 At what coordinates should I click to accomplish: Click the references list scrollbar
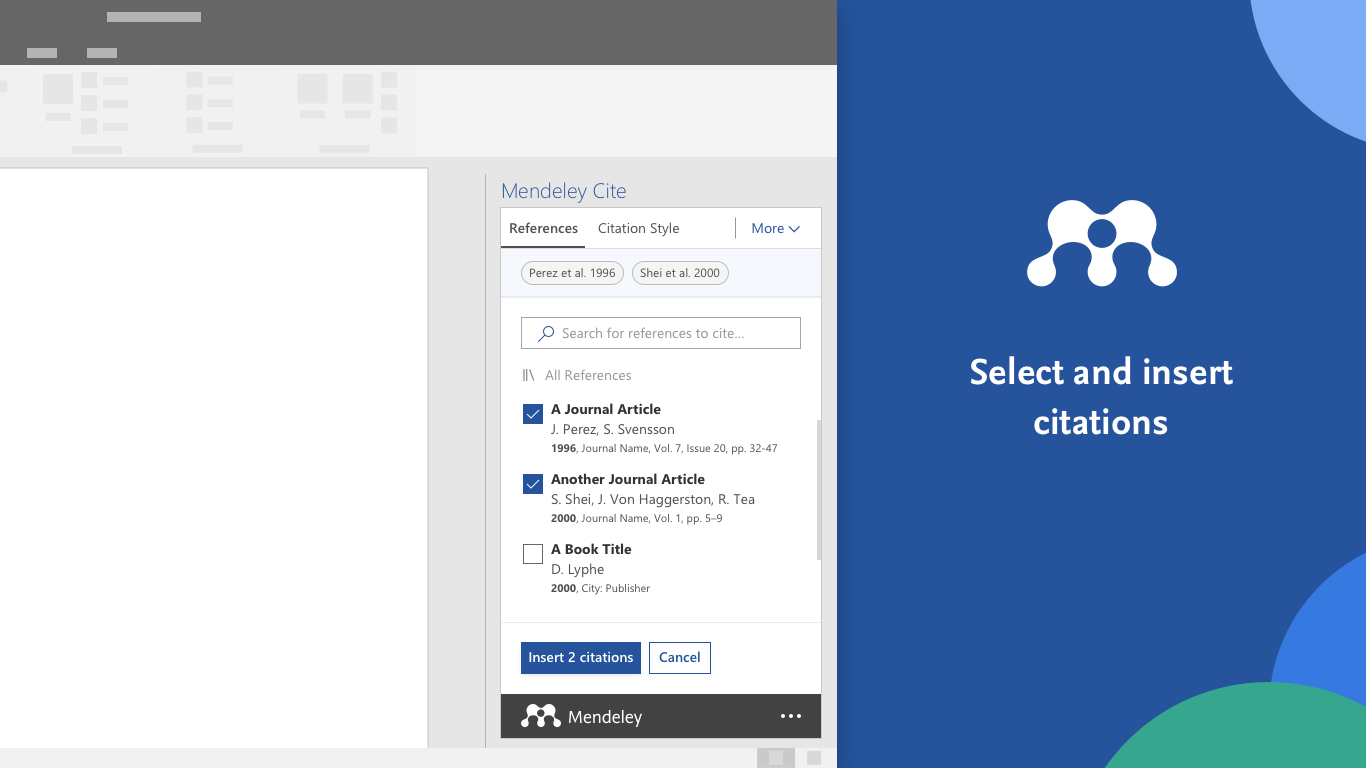(x=819, y=490)
